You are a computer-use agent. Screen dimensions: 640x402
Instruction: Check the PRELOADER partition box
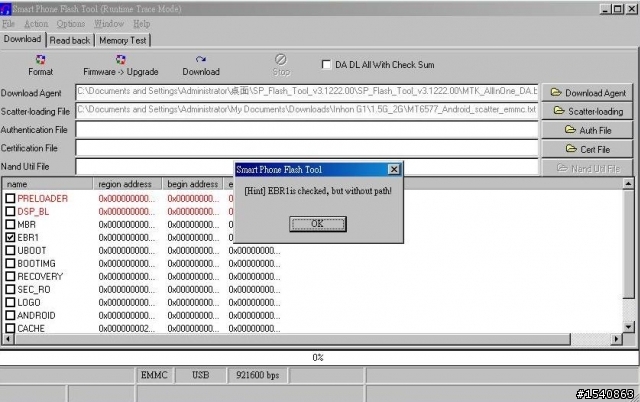click(10, 198)
